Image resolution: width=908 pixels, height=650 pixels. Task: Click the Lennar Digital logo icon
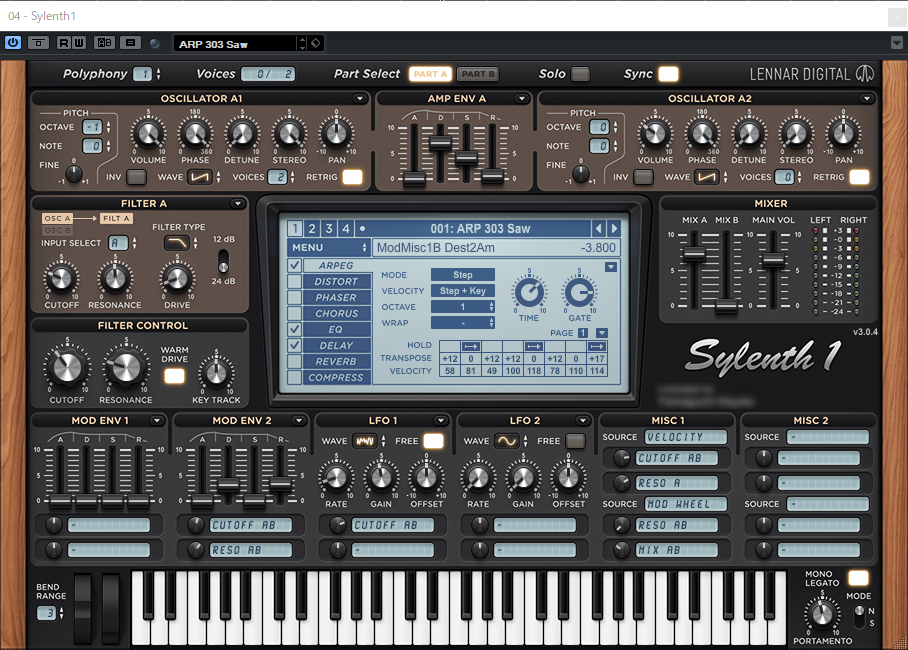pyautogui.click(x=865, y=74)
